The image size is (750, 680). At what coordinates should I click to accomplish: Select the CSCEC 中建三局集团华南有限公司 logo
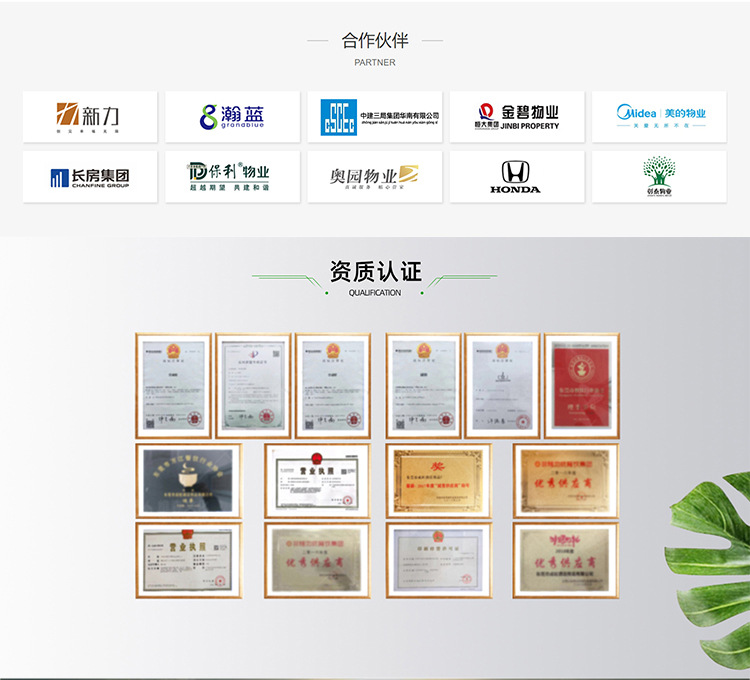pyautogui.click(x=375, y=117)
